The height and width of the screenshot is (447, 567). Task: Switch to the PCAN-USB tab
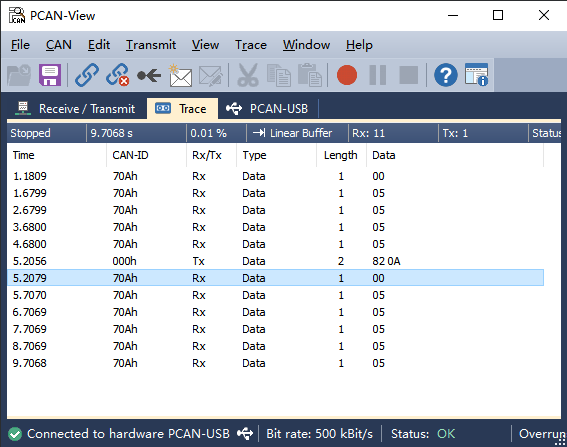pyautogui.click(x=268, y=108)
